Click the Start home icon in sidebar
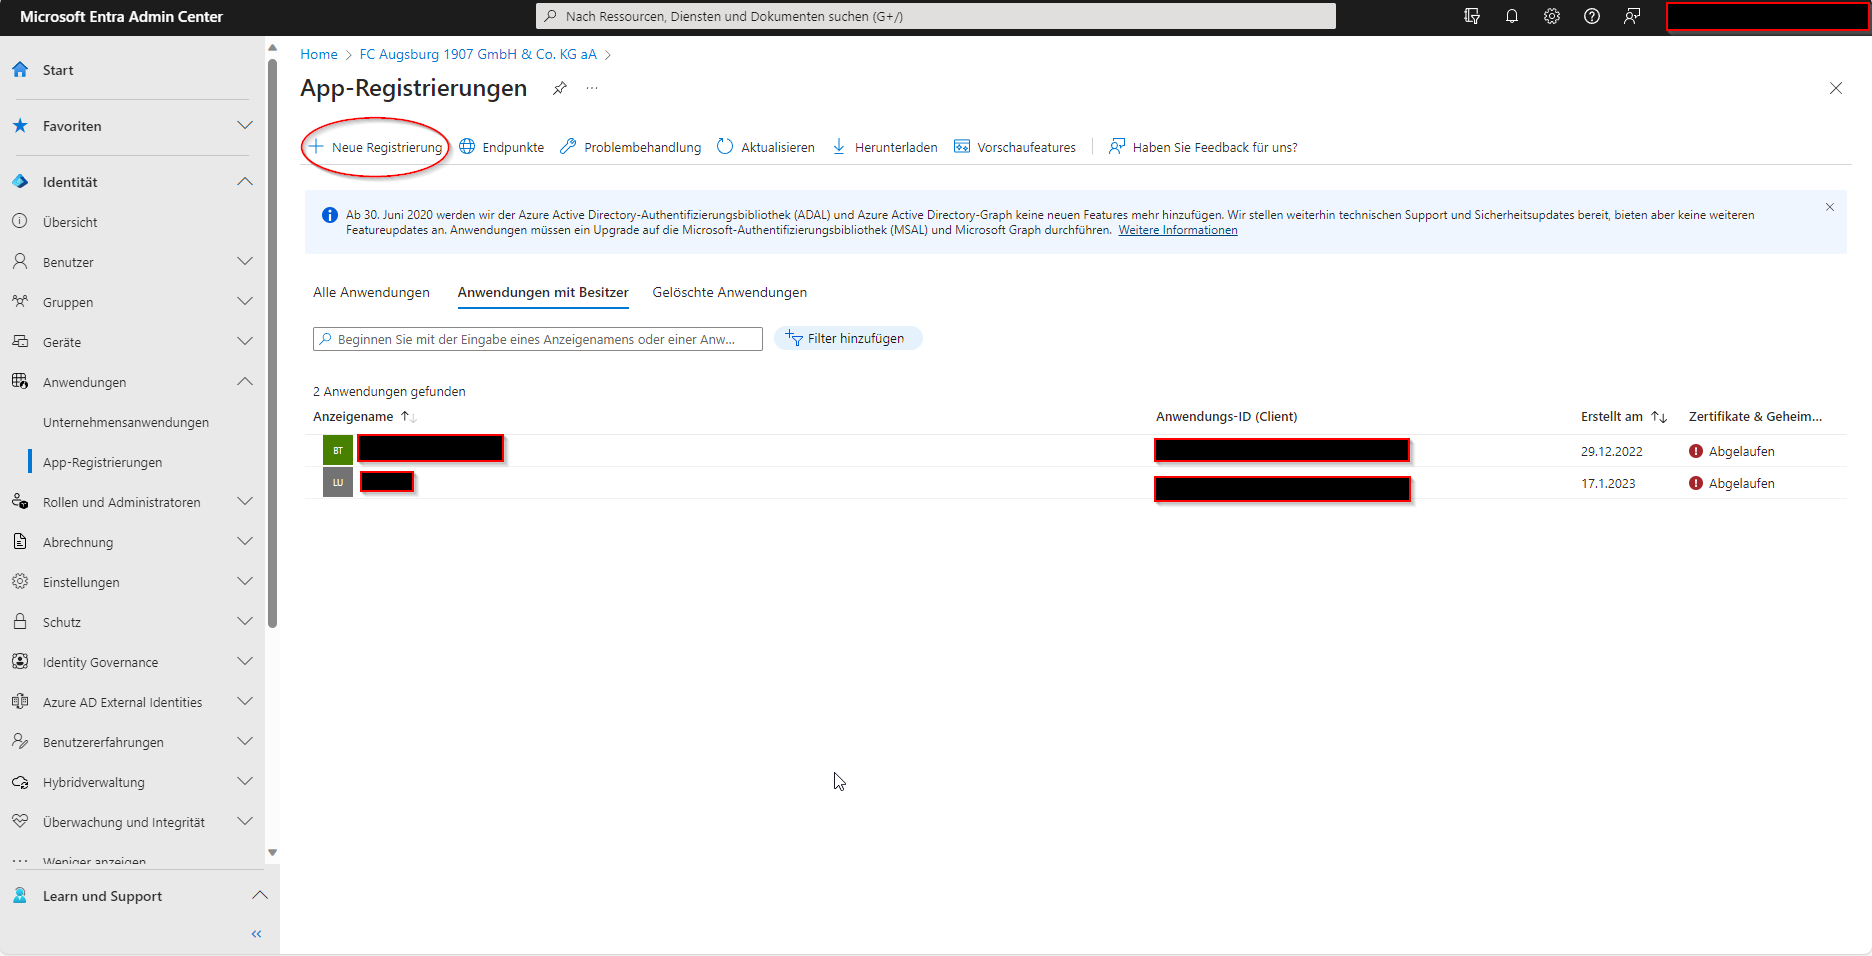The width and height of the screenshot is (1872, 956). click(x=20, y=70)
